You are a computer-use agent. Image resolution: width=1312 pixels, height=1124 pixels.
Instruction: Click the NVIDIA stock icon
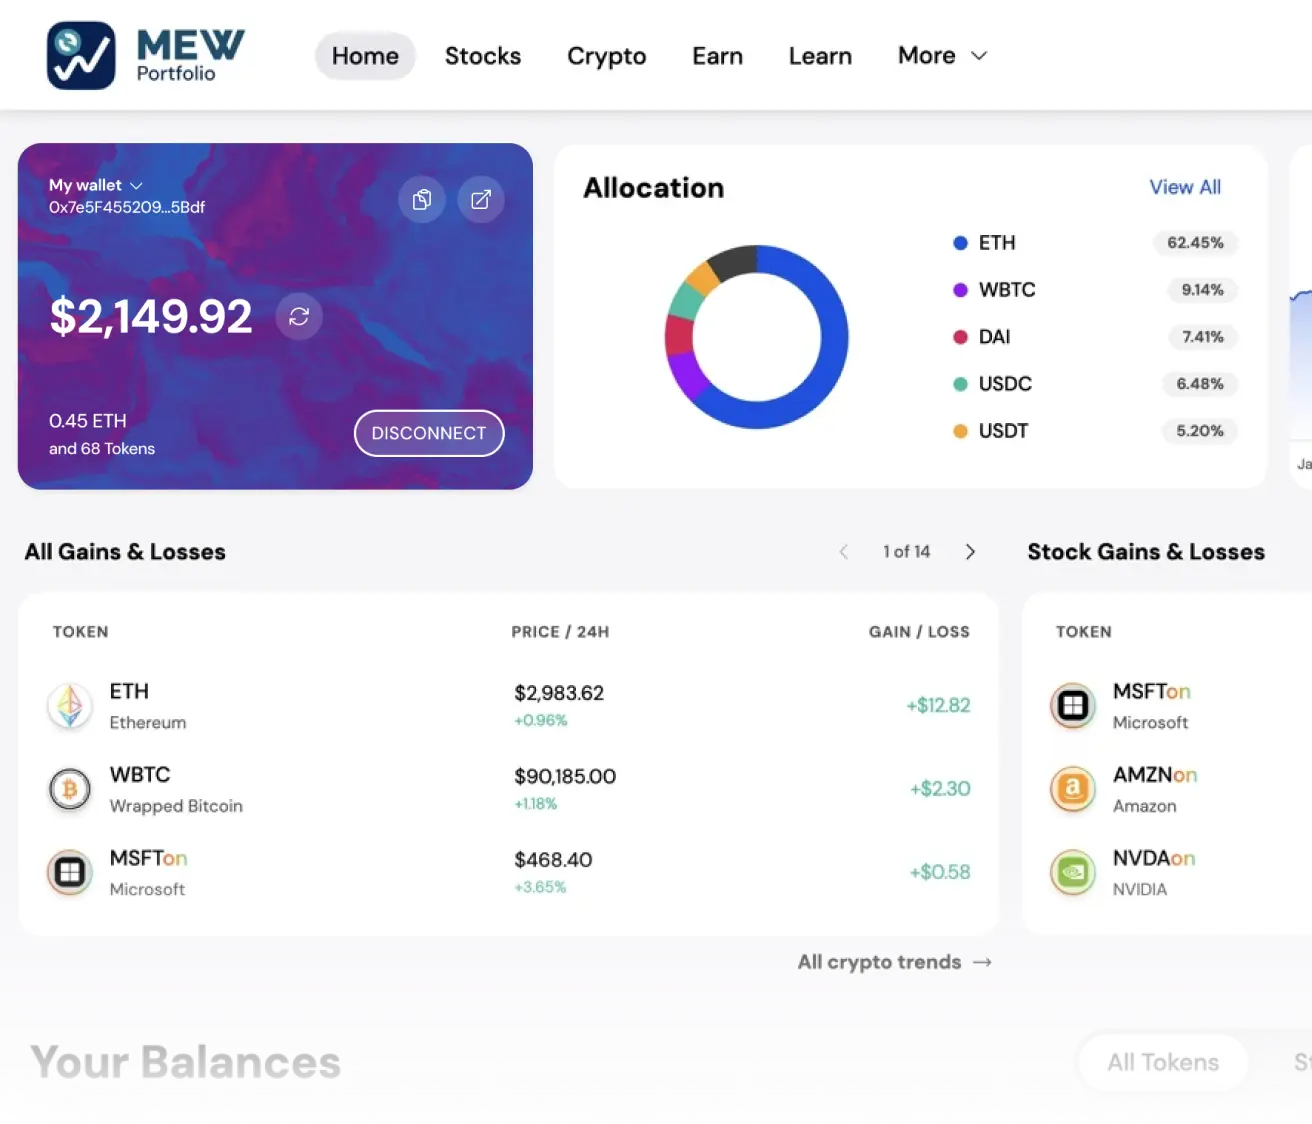coord(1073,872)
